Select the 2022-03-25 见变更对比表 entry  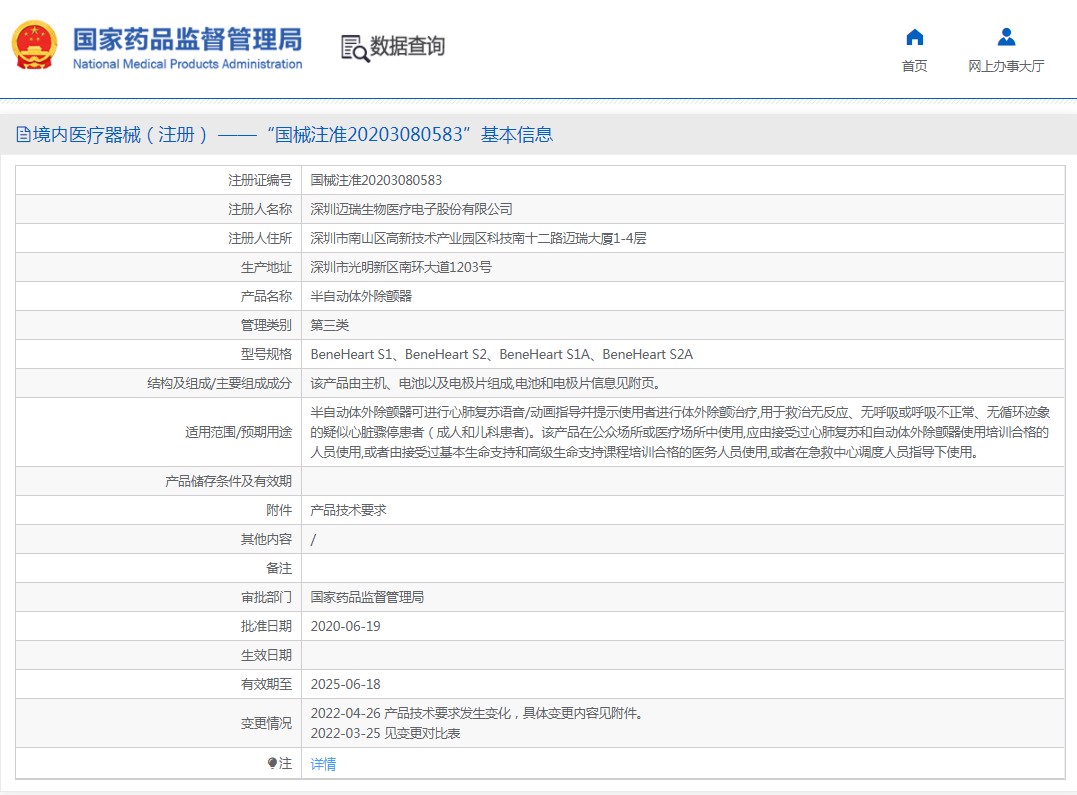(385, 733)
